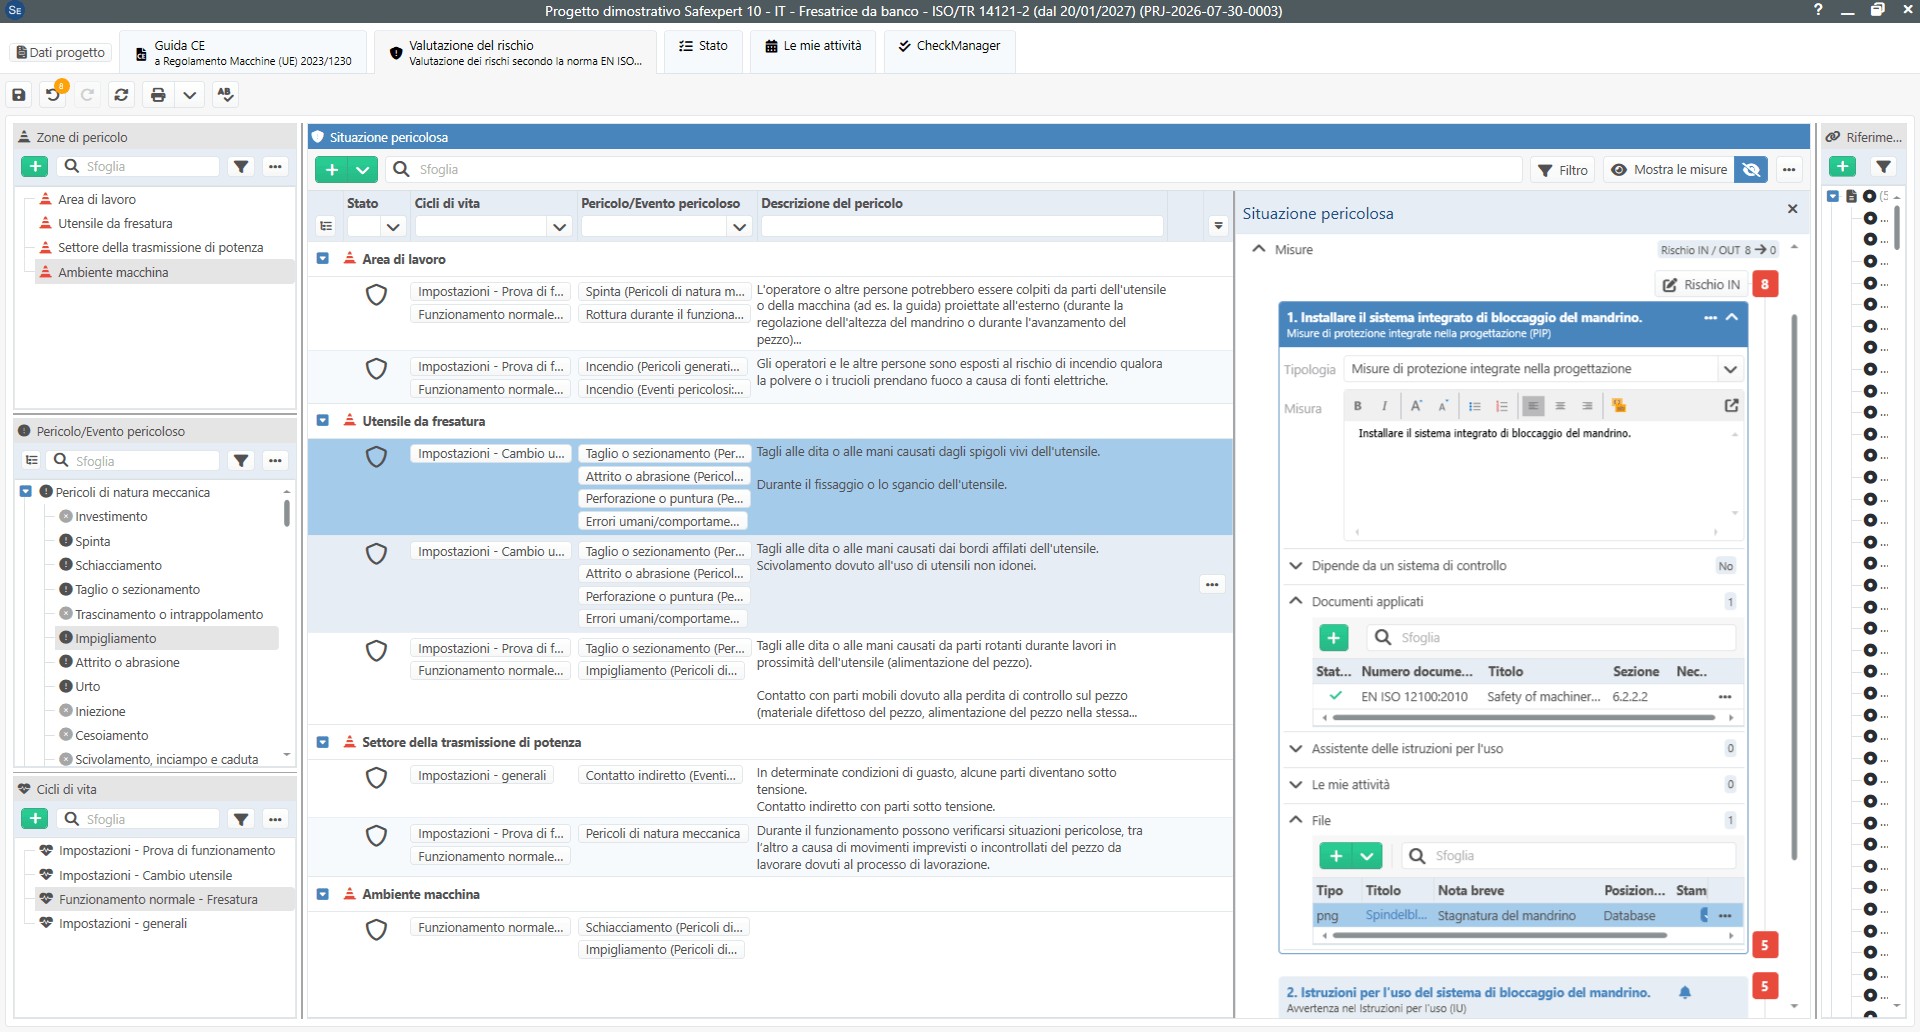
Task: Toggle Pericoli di natura meccanica tree checkbox
Action: 26,491
